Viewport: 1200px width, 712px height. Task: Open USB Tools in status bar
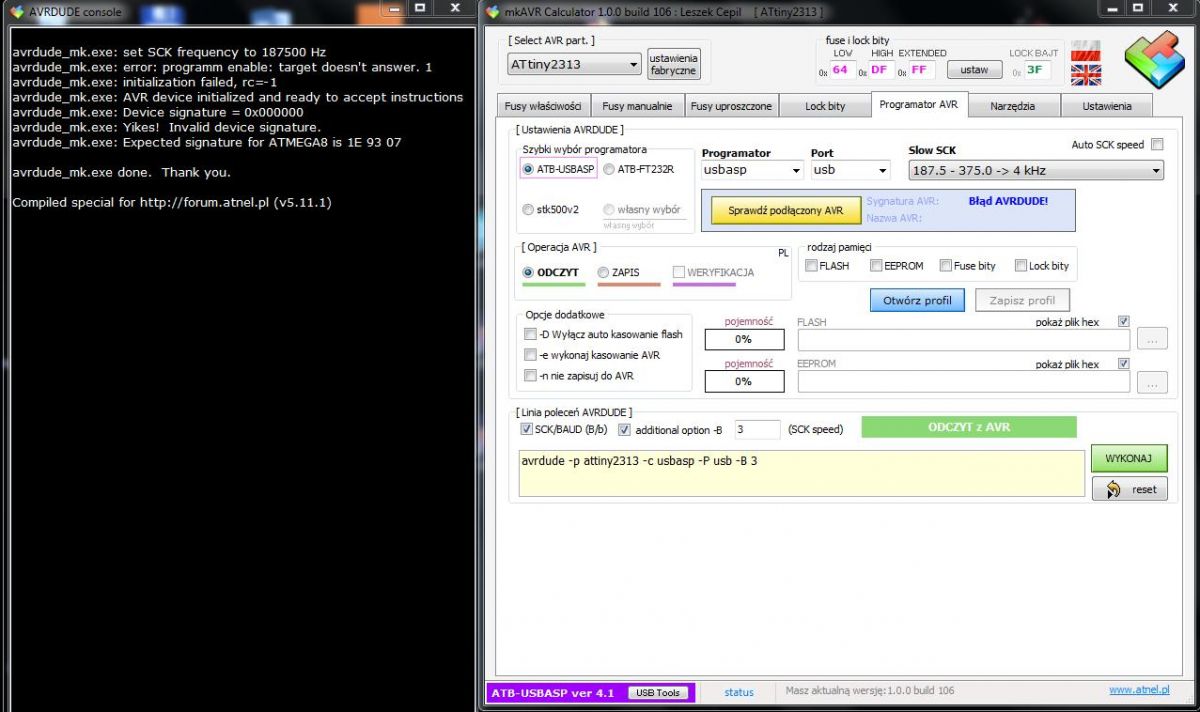(658, 692)
